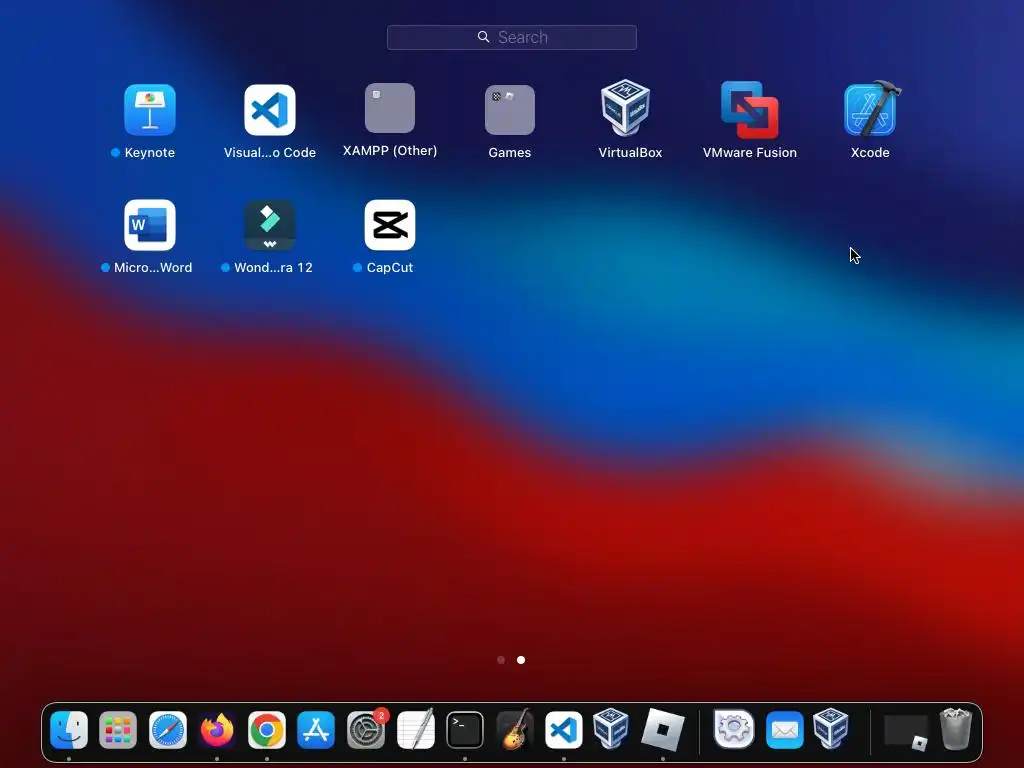Open Roblox from the Dock
Screen dimensions: 1024x768
[663, 730]
